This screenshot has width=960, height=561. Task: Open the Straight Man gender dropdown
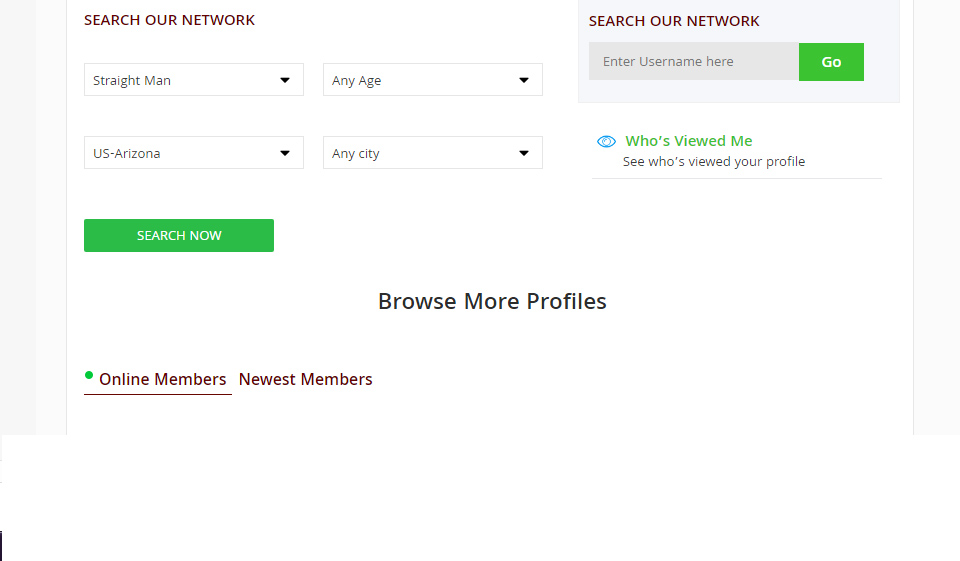(180, 80)
